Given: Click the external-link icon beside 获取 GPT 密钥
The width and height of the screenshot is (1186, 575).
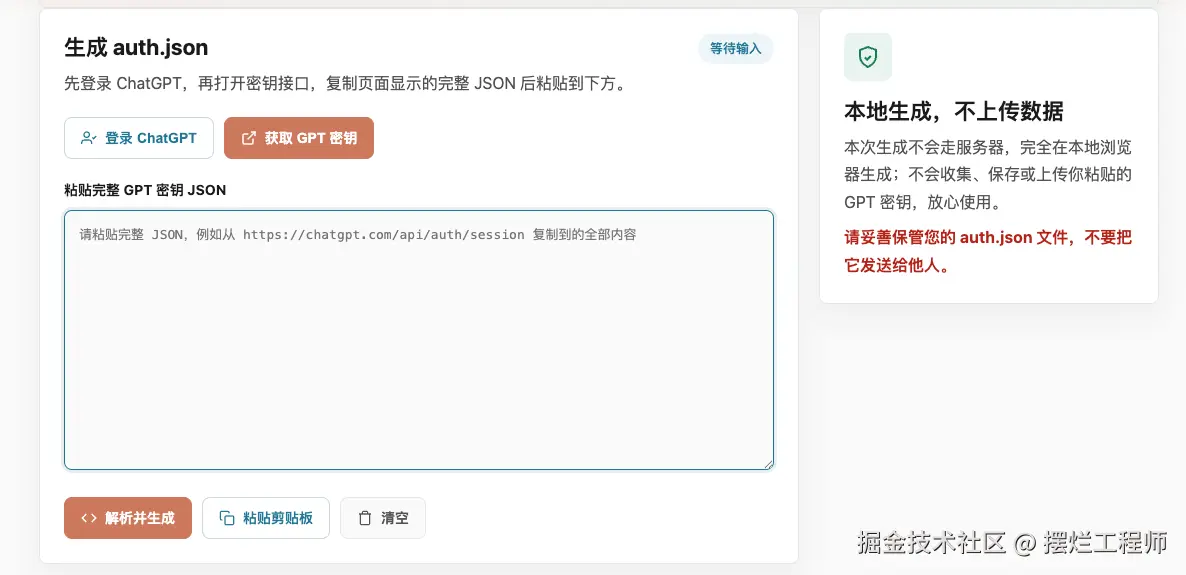Looking at the screenshot, I should (248, 138).
